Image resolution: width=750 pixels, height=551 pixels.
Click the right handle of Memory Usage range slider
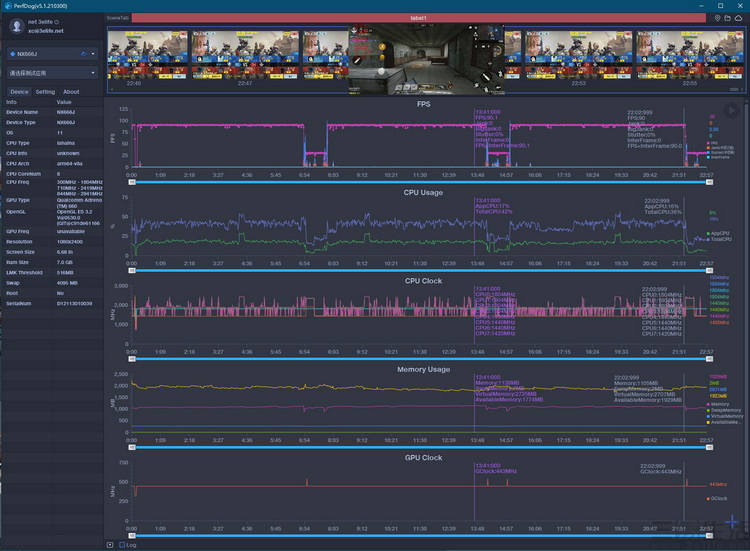point(709,447)
